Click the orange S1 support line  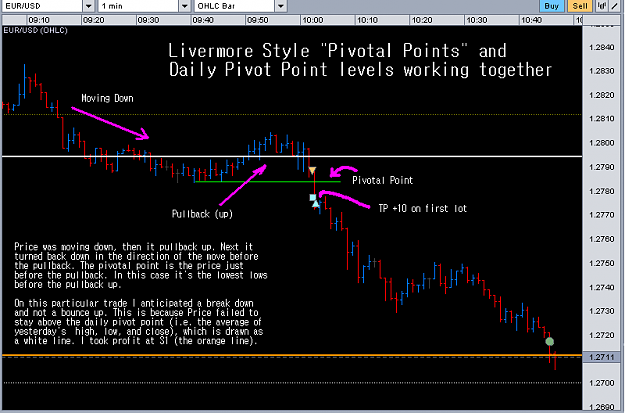(292, 355)
